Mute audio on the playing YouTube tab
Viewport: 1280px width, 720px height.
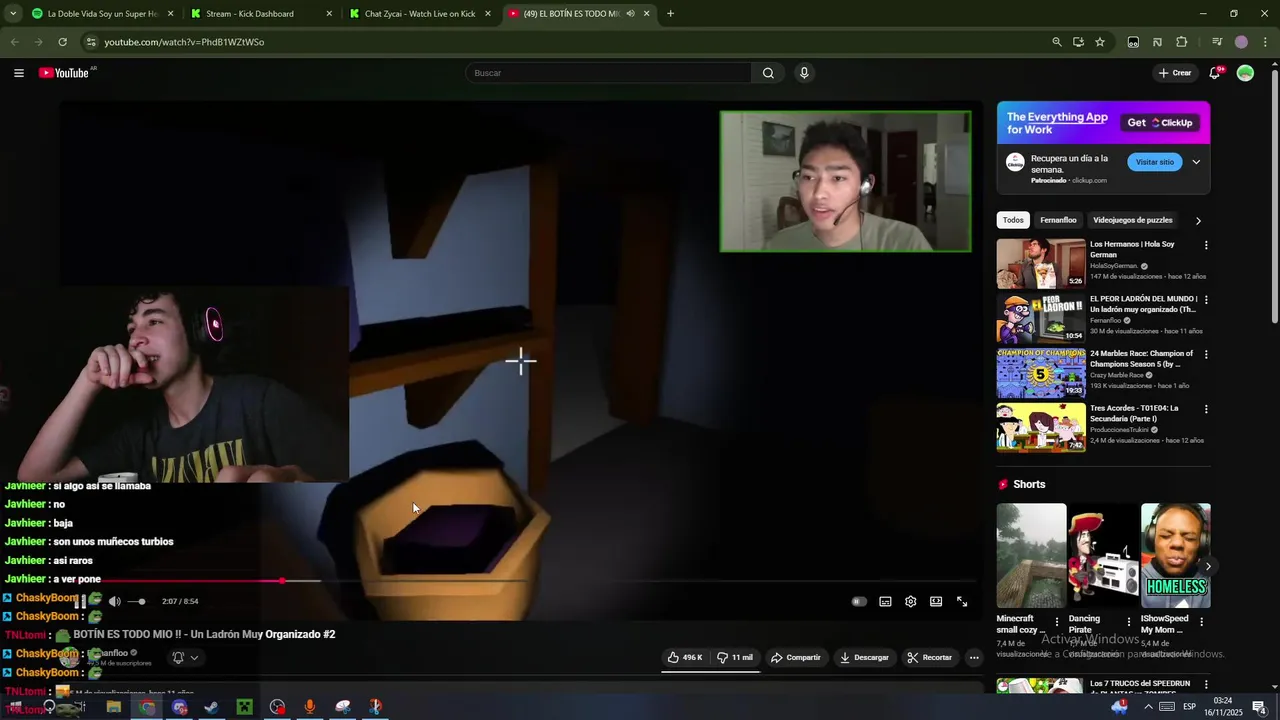(x=631, y=14)
